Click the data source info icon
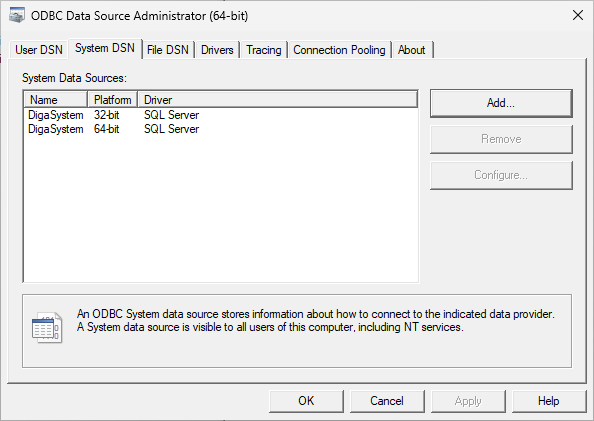Screen dimensions: 594x421 click(x=47, y=328)
